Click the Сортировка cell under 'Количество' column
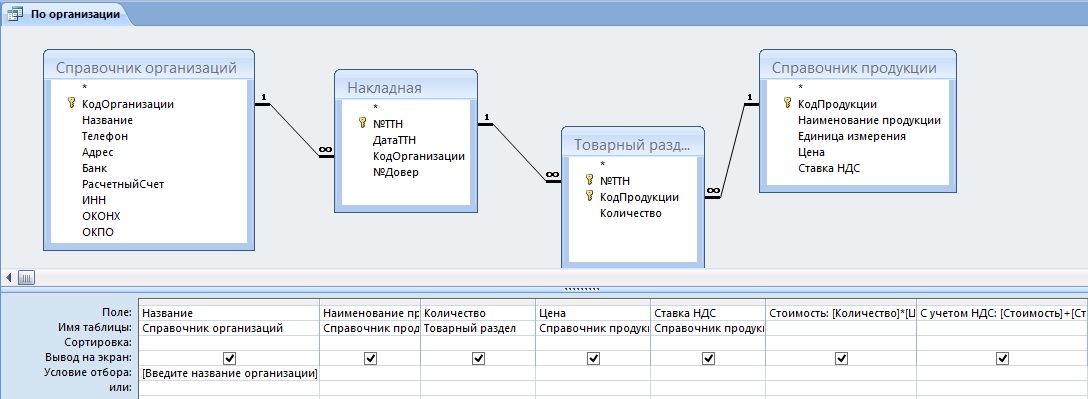This screenshot has height=399, width=1088. [x=478, y=343]
